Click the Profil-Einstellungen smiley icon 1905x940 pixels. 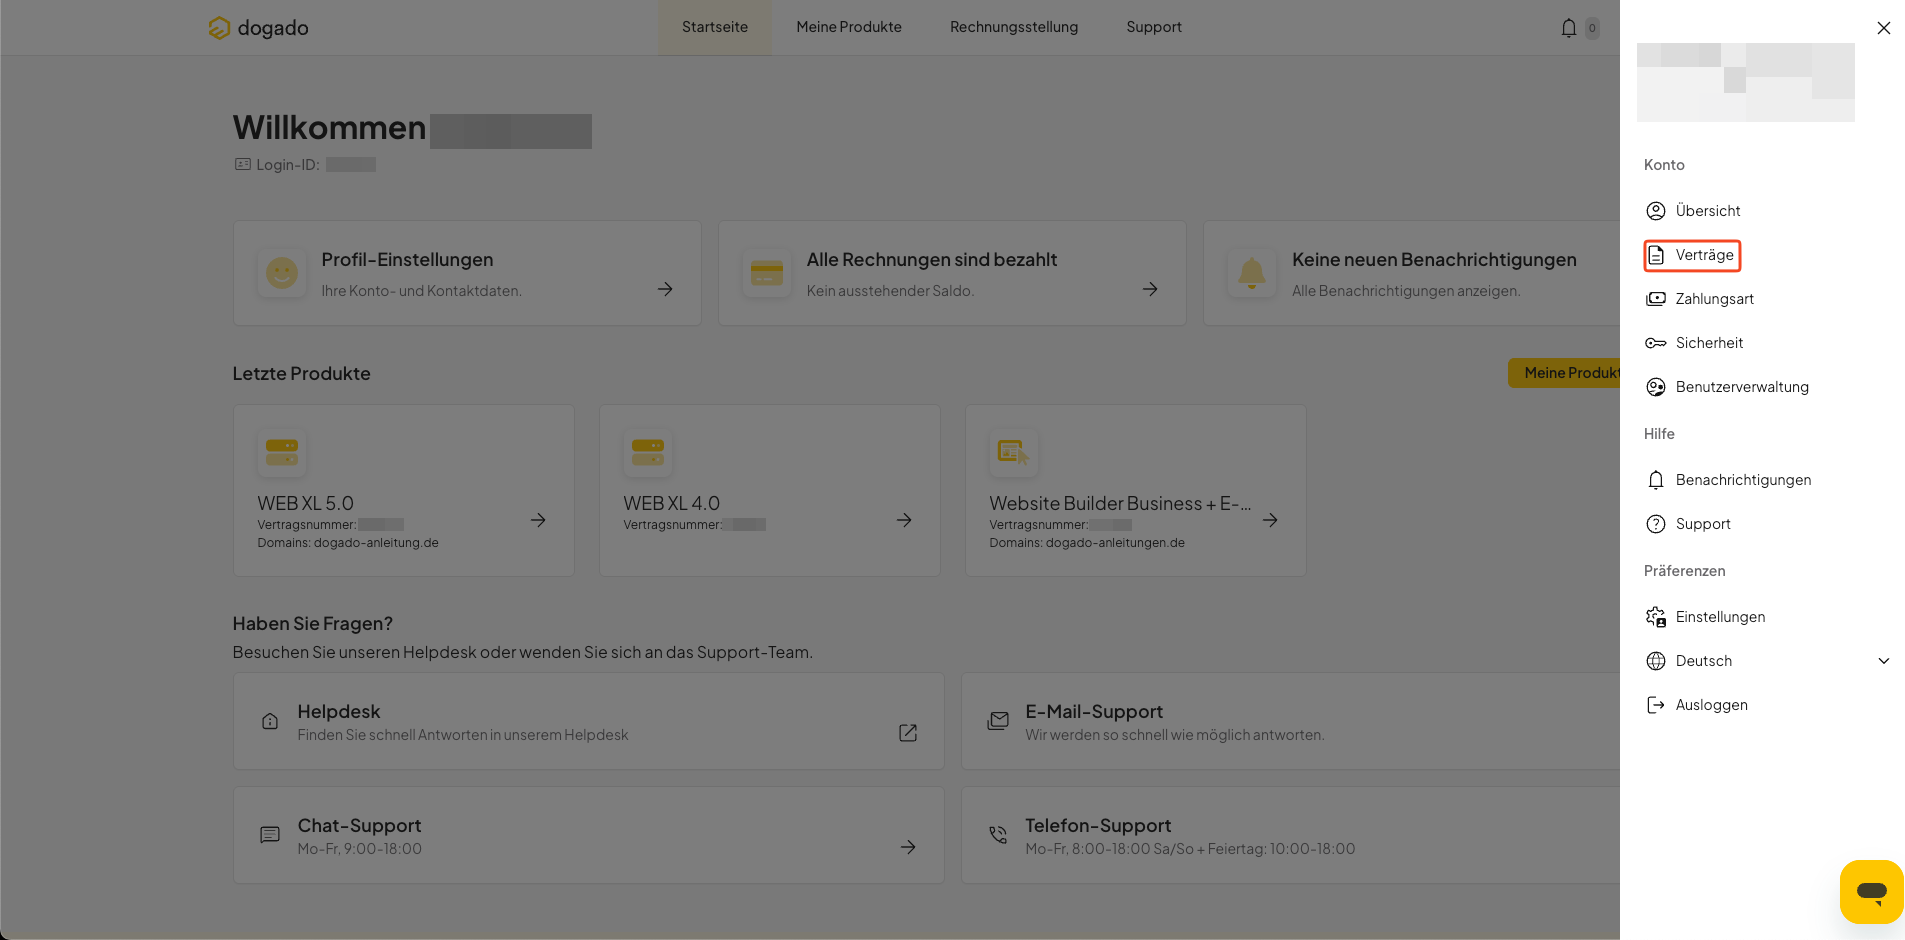282,273
